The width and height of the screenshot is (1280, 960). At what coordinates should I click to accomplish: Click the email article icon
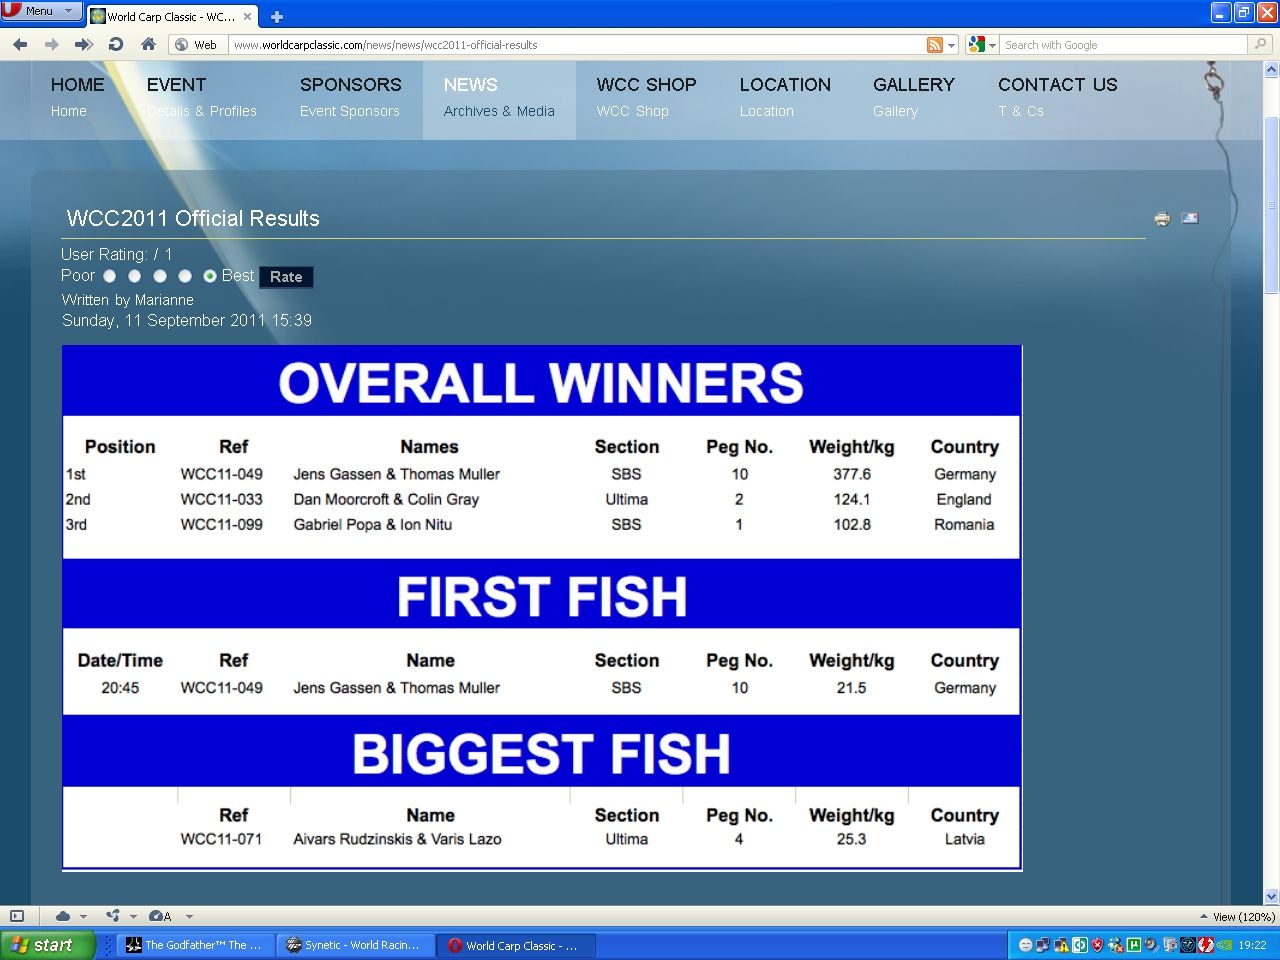[1190, 218]
